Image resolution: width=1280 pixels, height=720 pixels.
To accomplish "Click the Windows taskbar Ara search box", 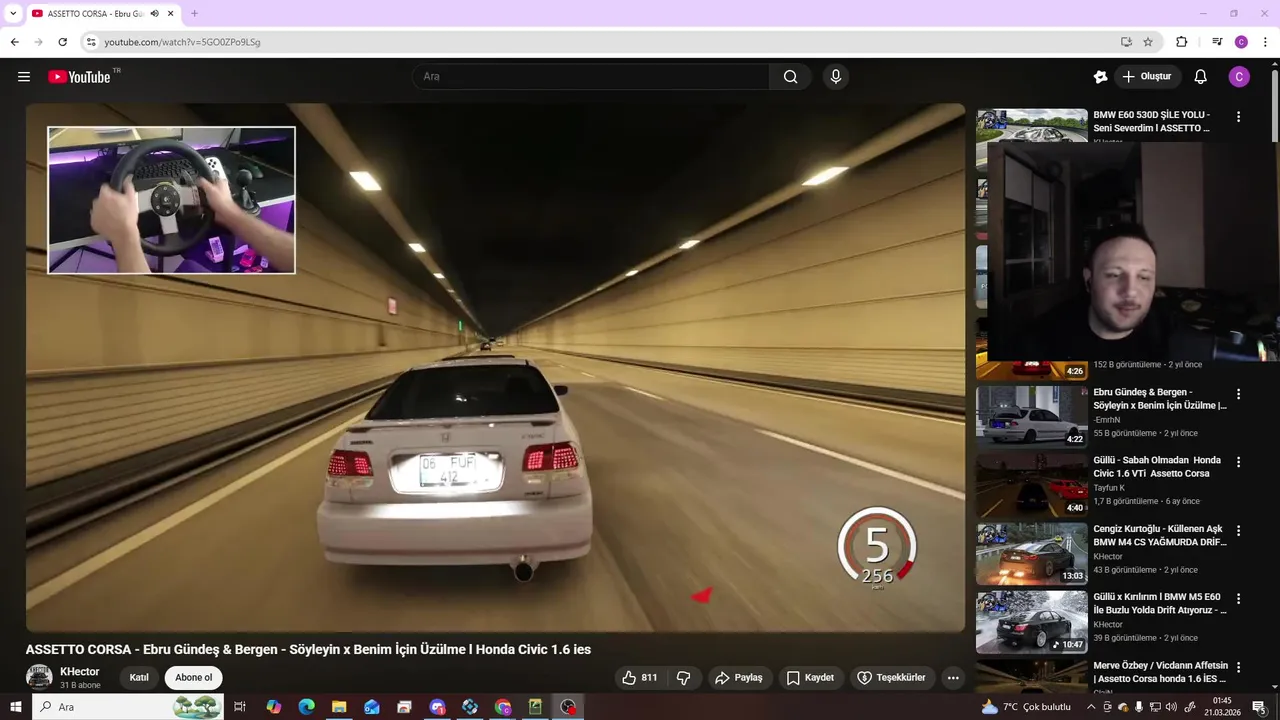I will (128, 707).
